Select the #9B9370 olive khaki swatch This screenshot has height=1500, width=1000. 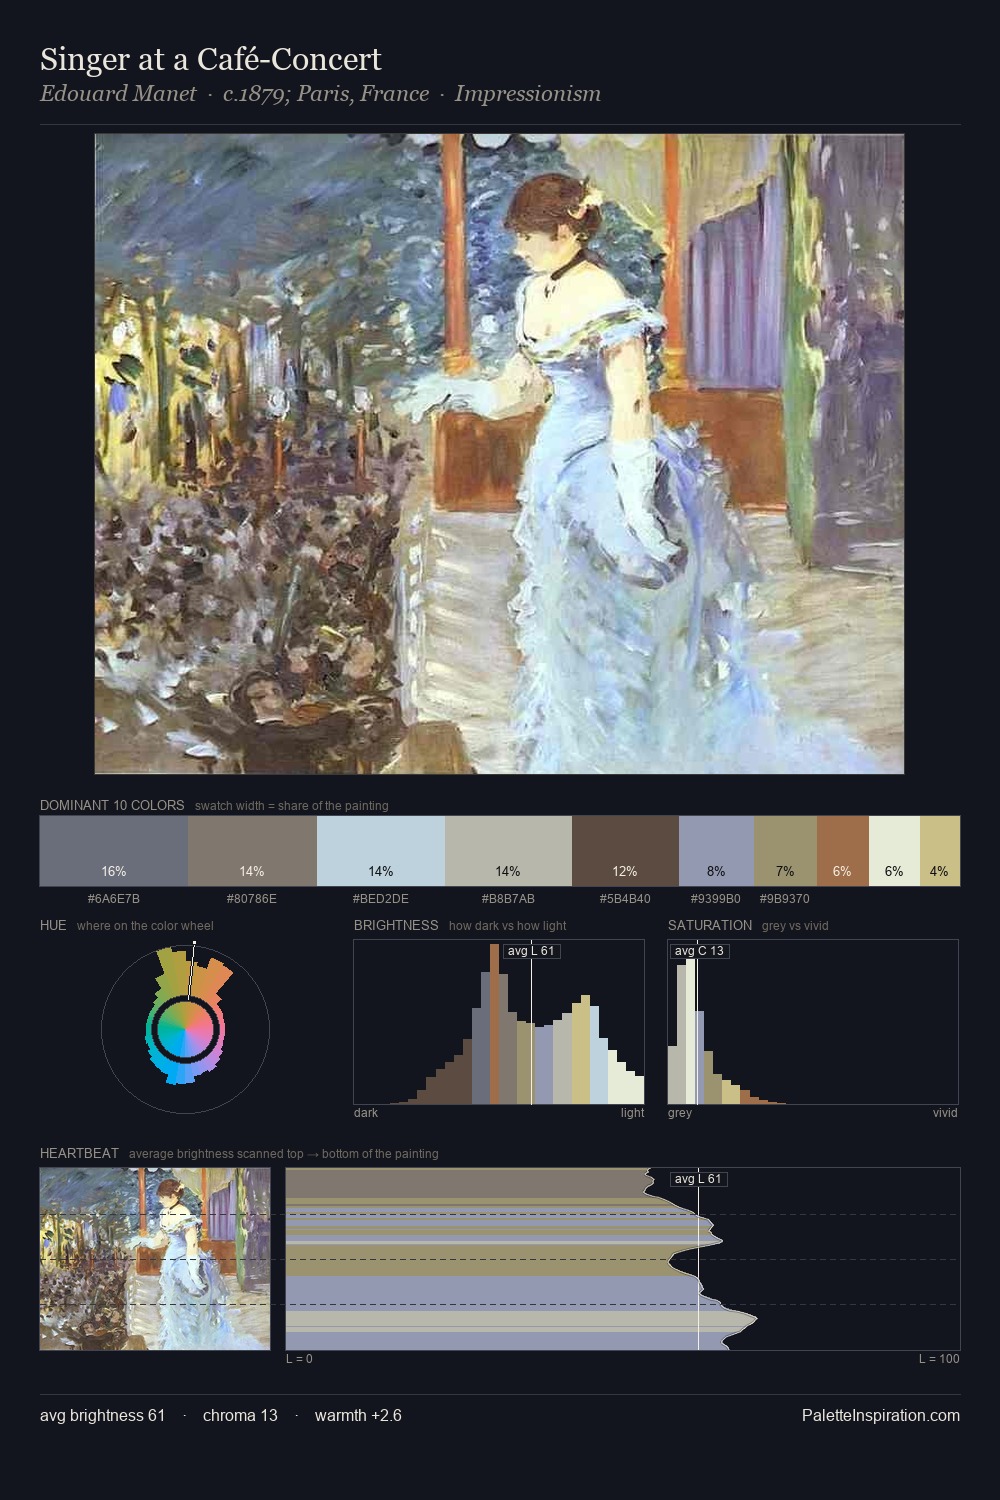[785, 851]
